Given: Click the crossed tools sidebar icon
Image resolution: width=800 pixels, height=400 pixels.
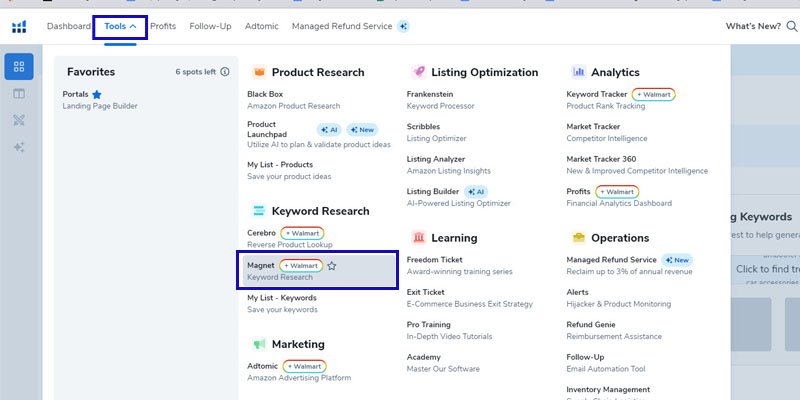Looking at the screenshot, I should tap(19, 120).
